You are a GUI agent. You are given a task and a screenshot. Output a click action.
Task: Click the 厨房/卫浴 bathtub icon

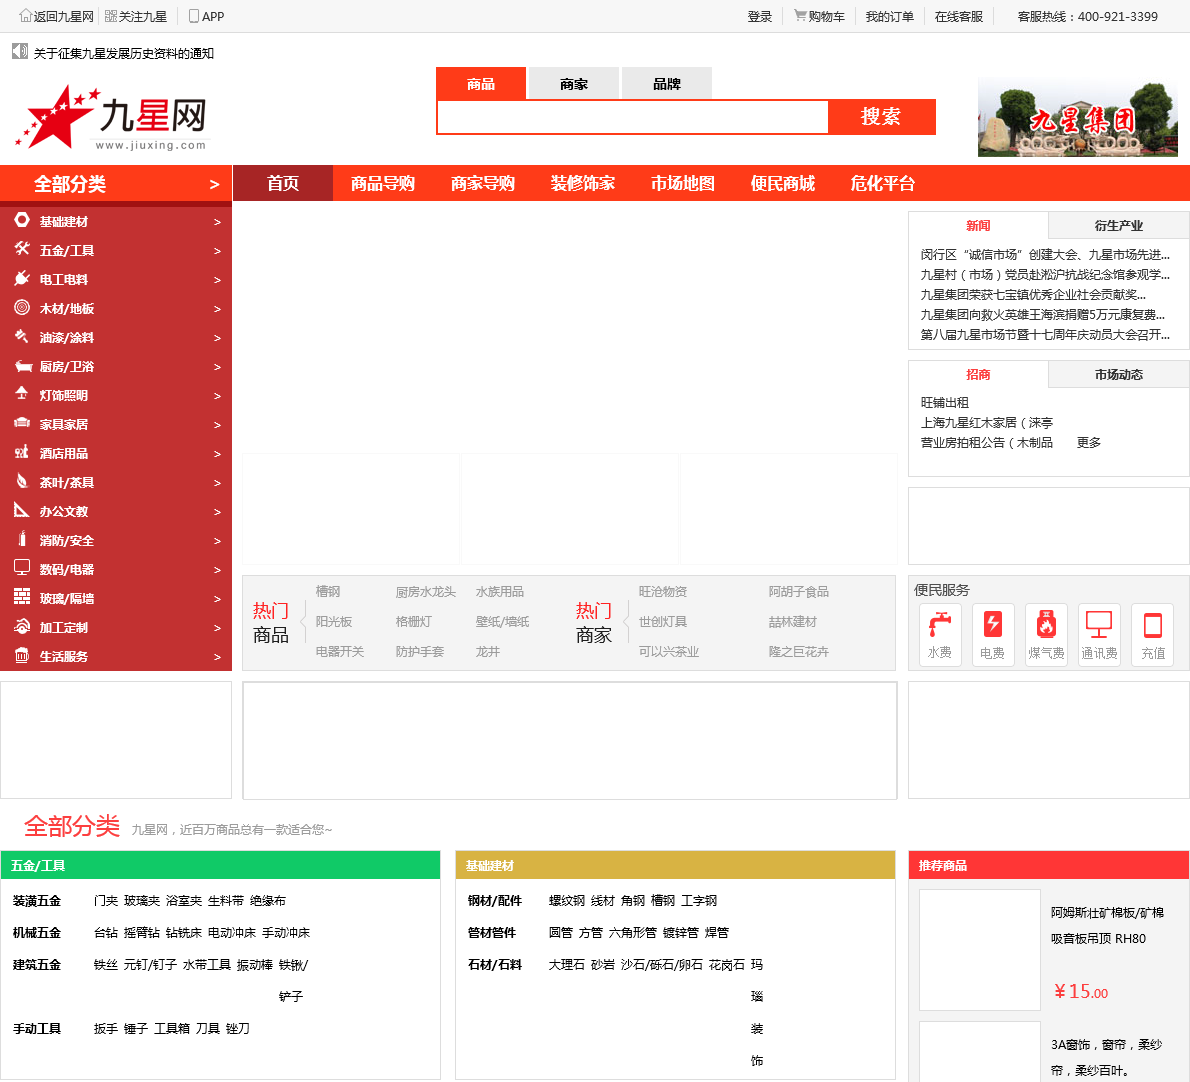(x=23, y=366)
